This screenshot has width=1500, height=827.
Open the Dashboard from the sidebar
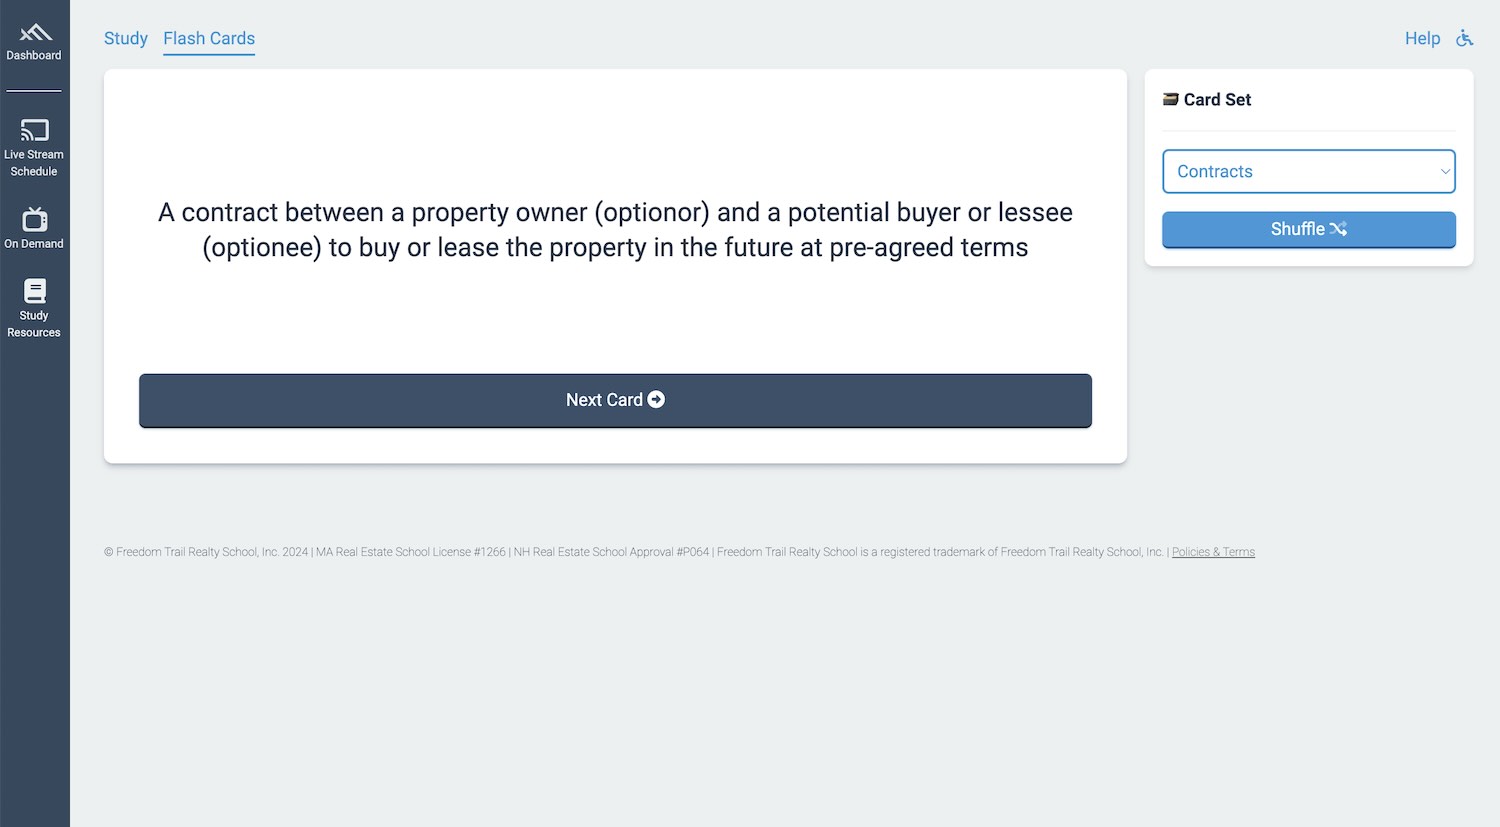coord(34,38)
